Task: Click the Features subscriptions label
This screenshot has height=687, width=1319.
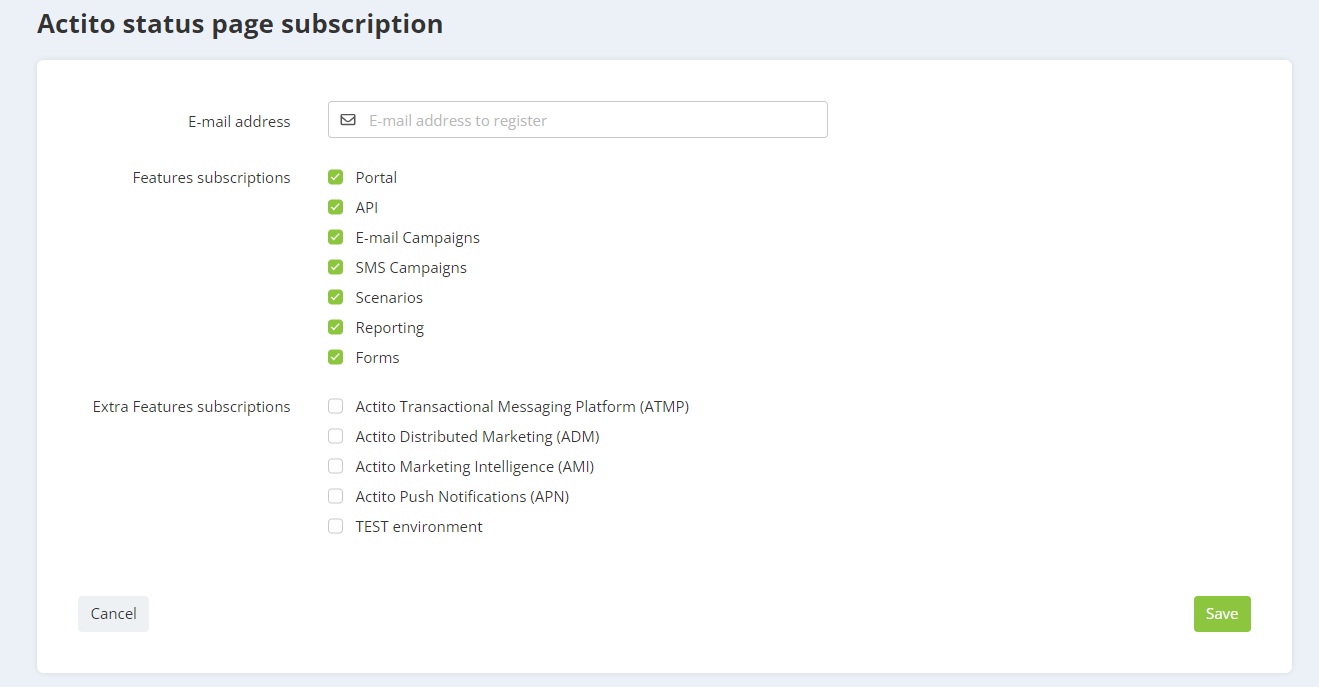Action: [212, 178]
